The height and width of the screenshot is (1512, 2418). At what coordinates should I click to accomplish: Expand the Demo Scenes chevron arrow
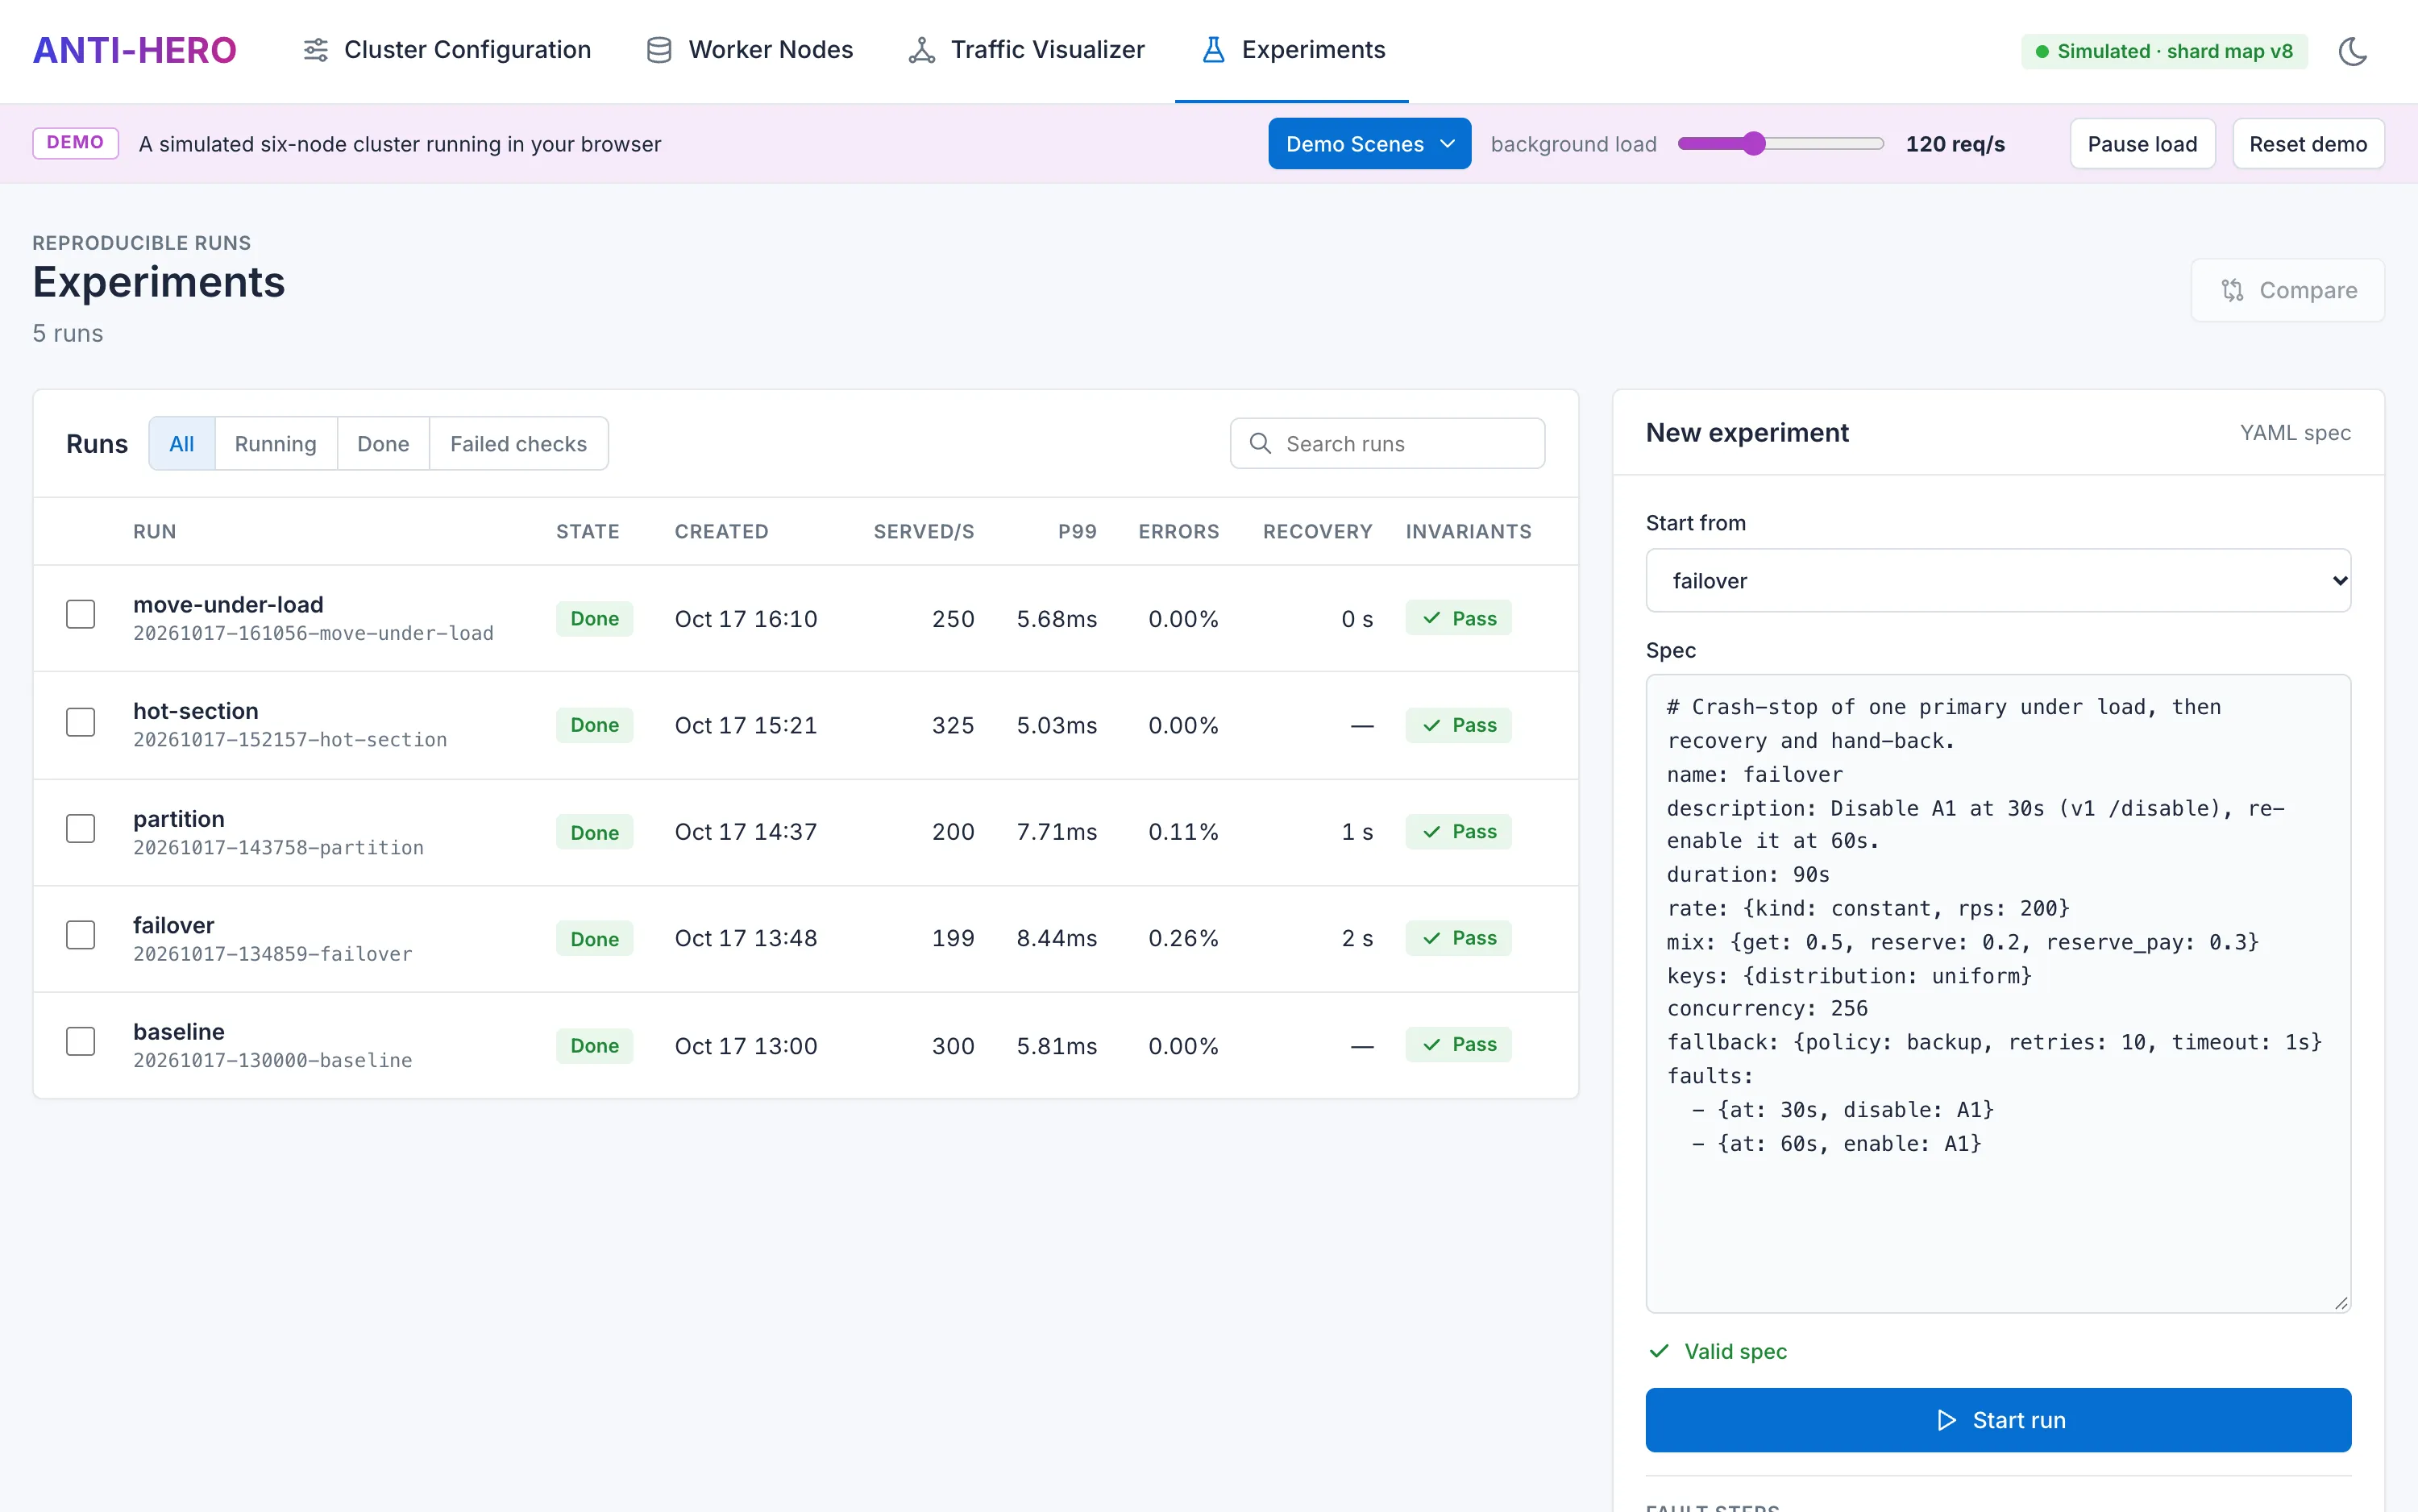[1447, 144]
